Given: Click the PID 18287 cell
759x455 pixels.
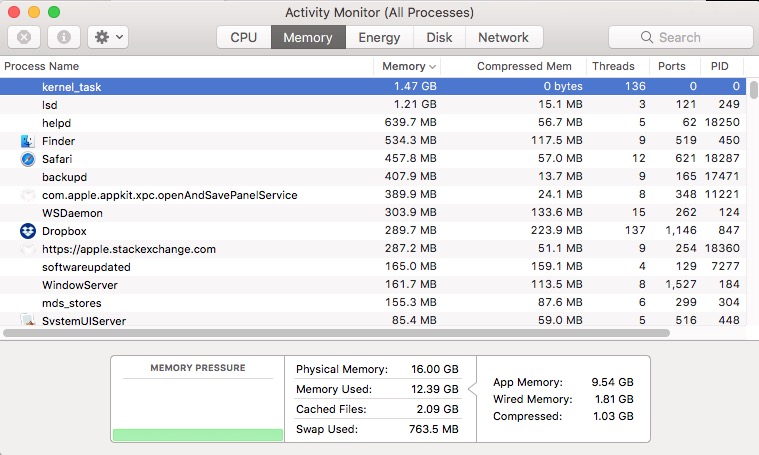Looking at the screenshot, I should click(x=722, y=158).
